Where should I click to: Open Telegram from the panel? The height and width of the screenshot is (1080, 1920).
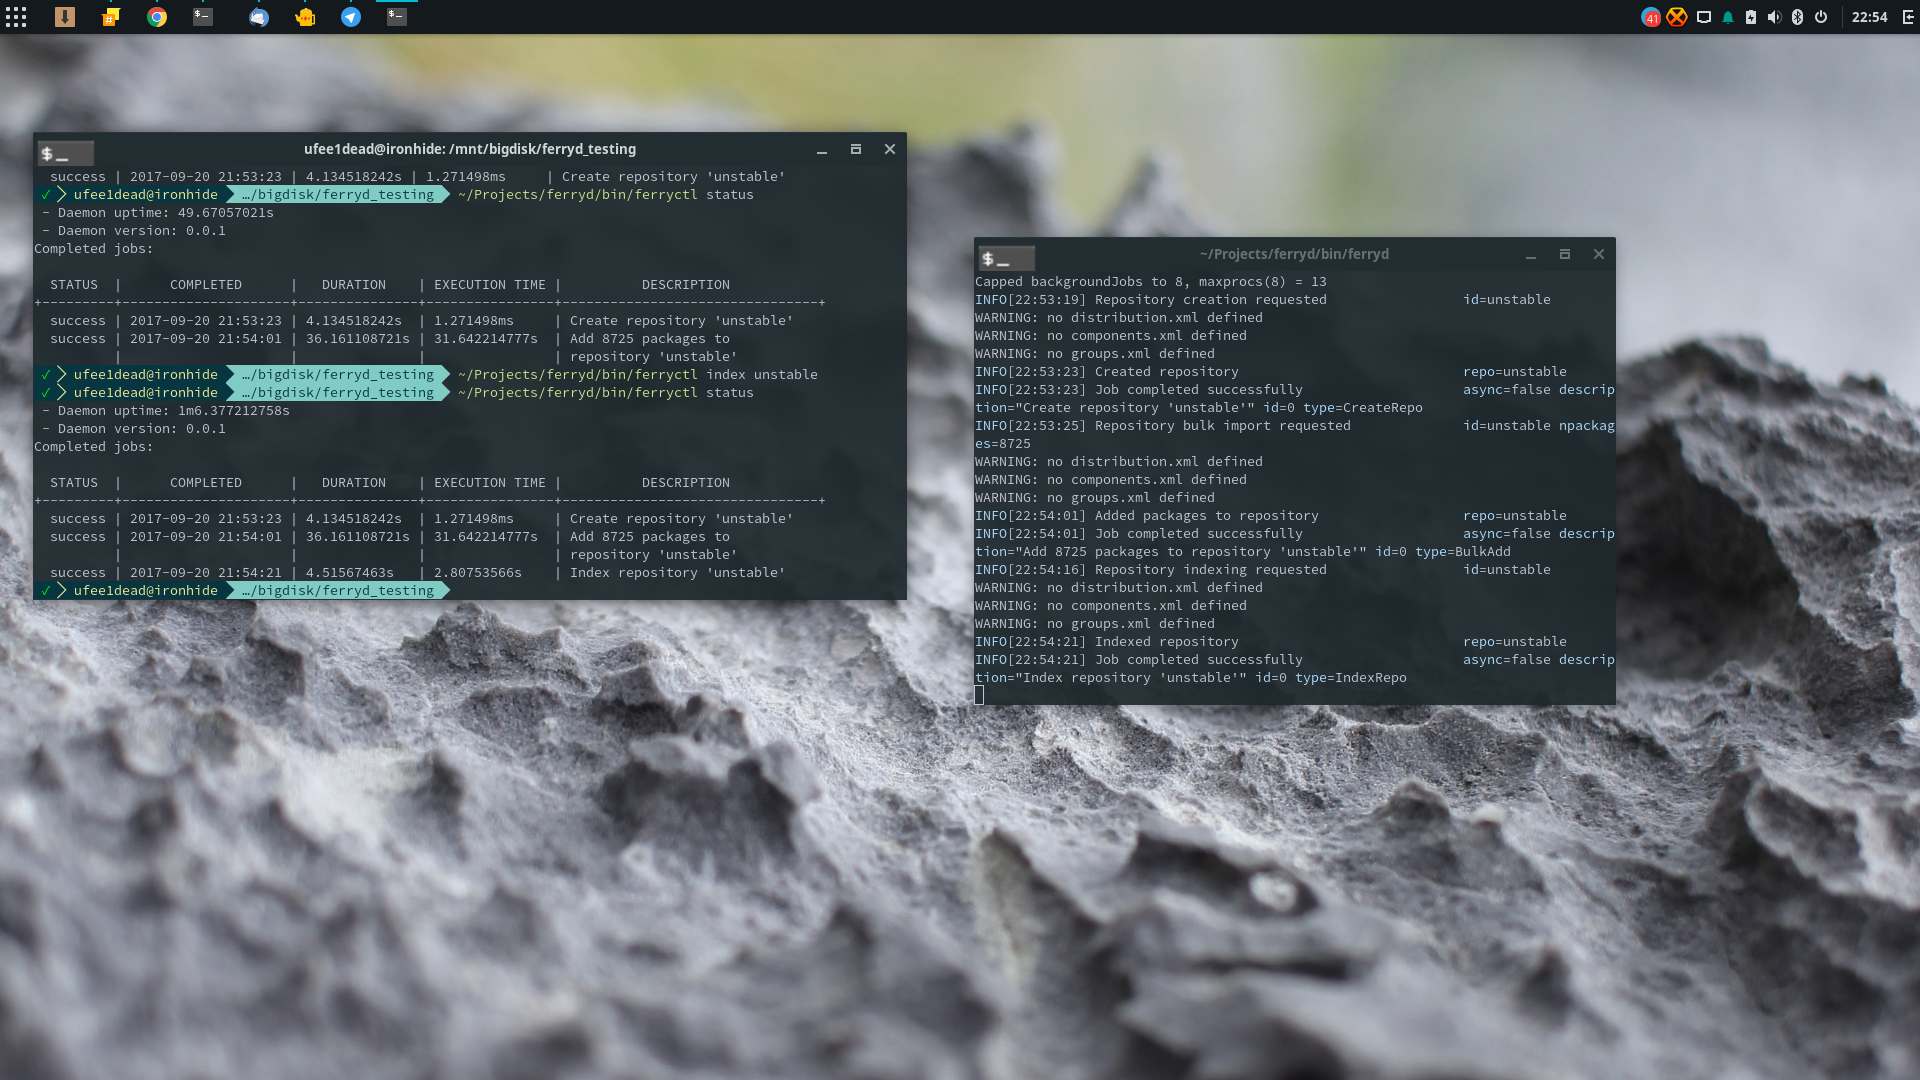tap(351, 17)
